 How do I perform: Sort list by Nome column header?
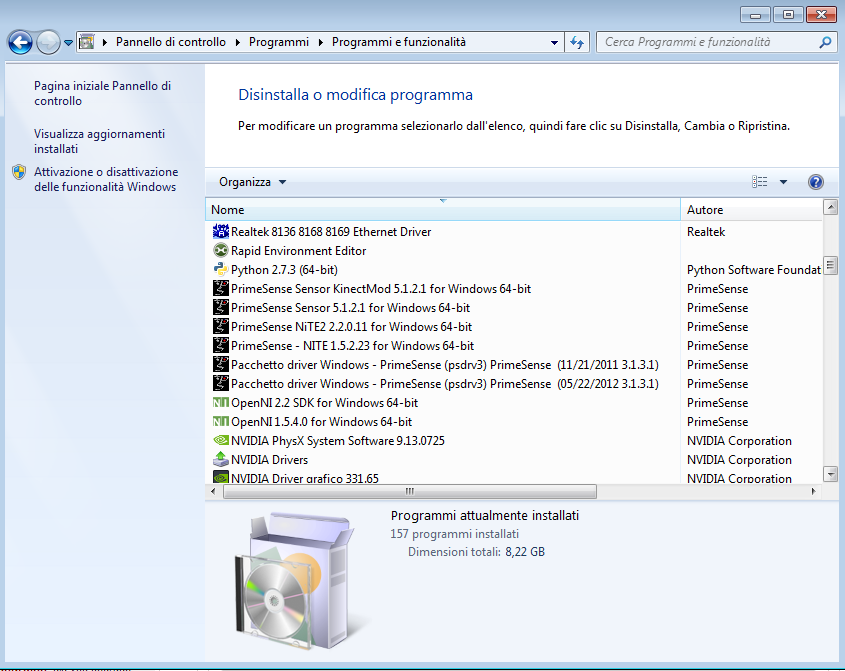click(443, 210)
